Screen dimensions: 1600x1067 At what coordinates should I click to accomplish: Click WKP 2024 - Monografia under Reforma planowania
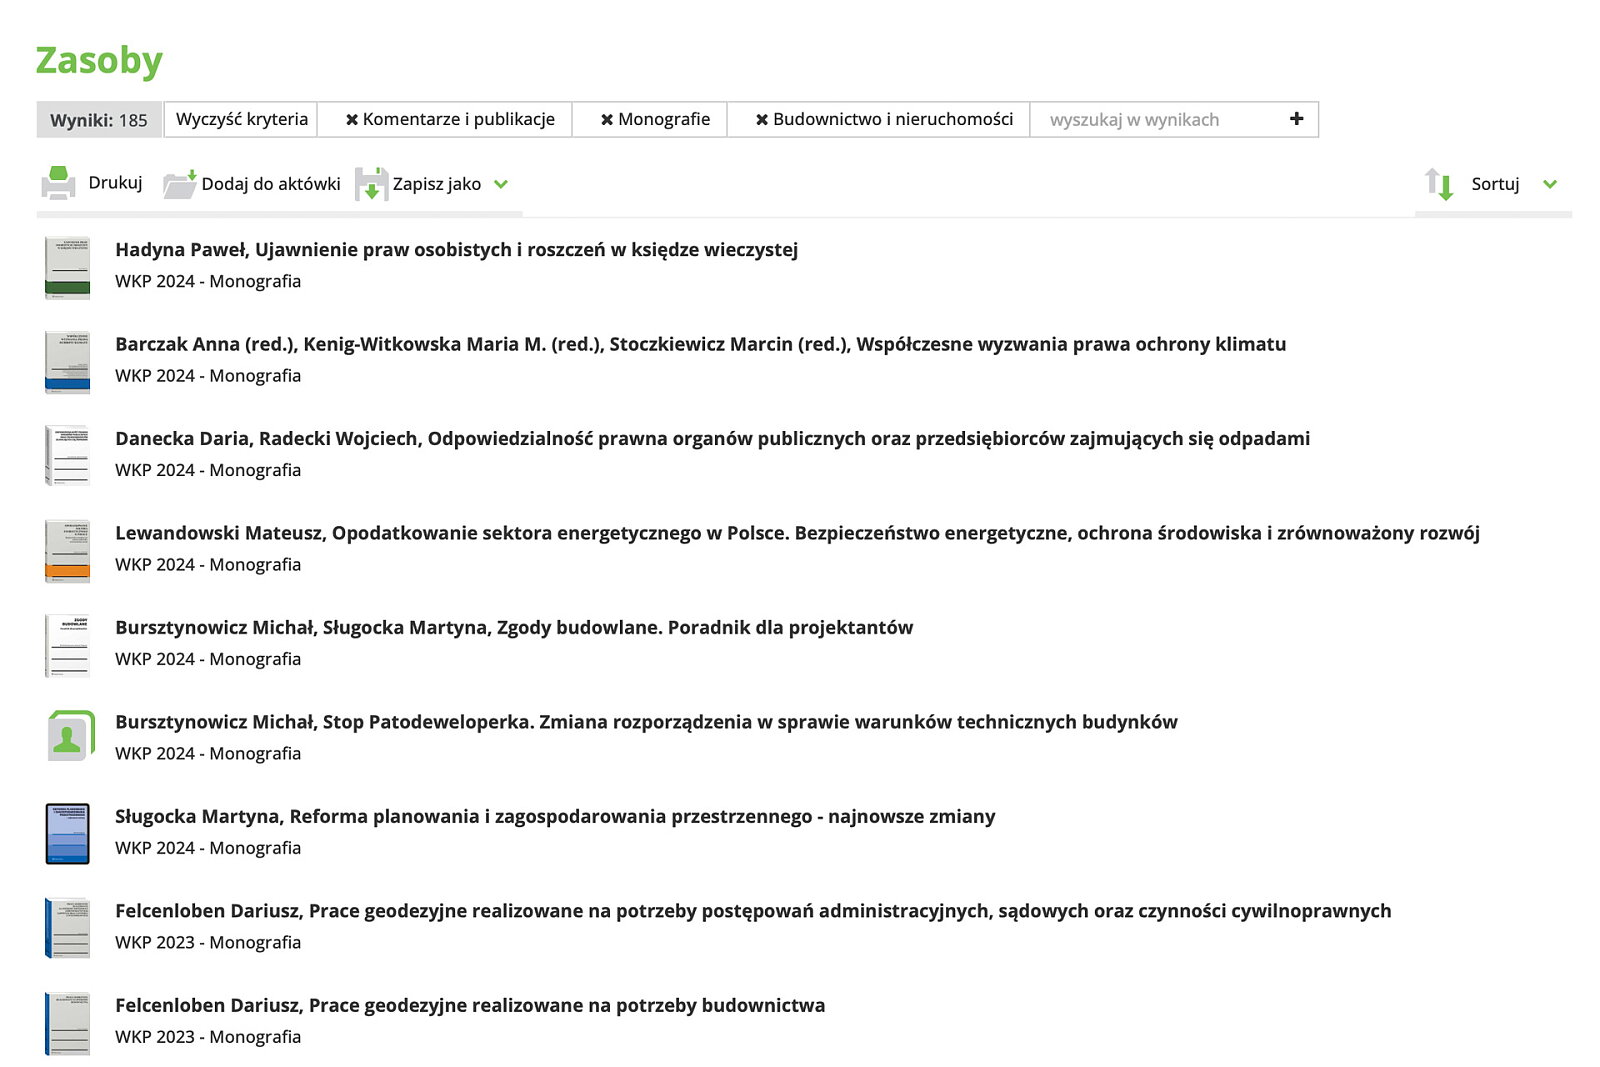(208, 848)
